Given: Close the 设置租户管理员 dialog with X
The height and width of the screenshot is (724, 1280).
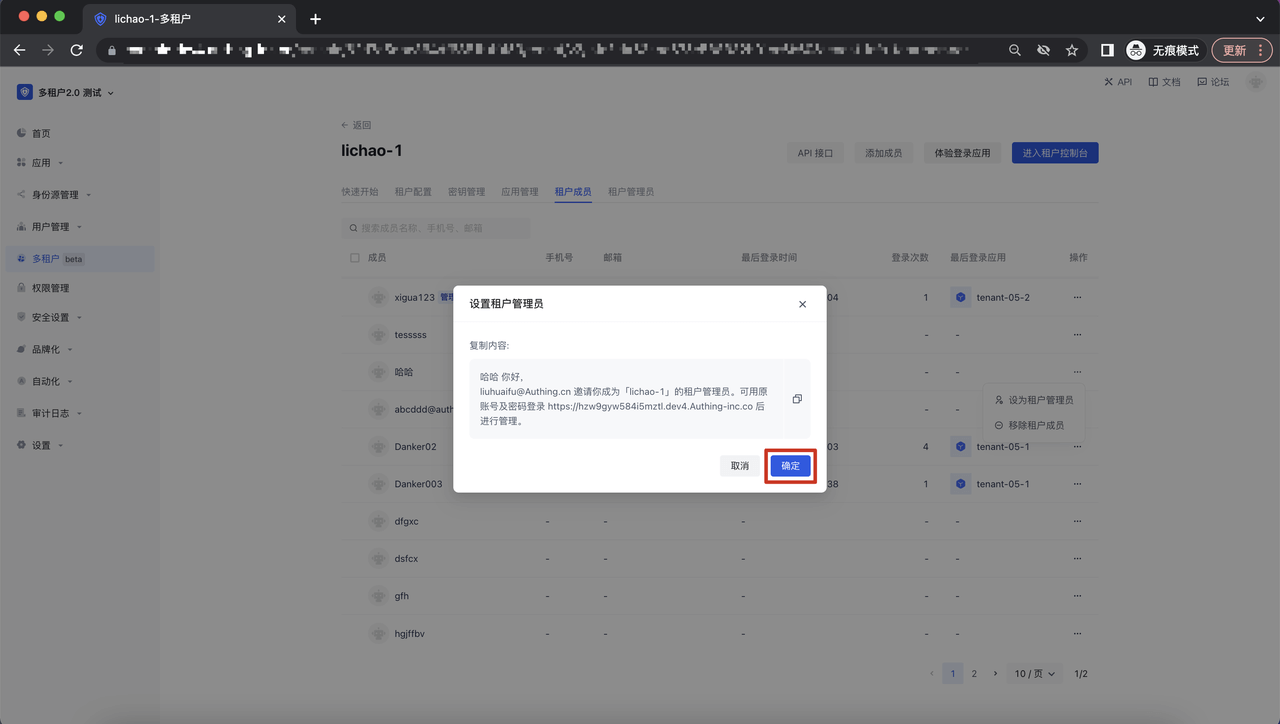Looking at the screenshot, I should pos(802,304).
